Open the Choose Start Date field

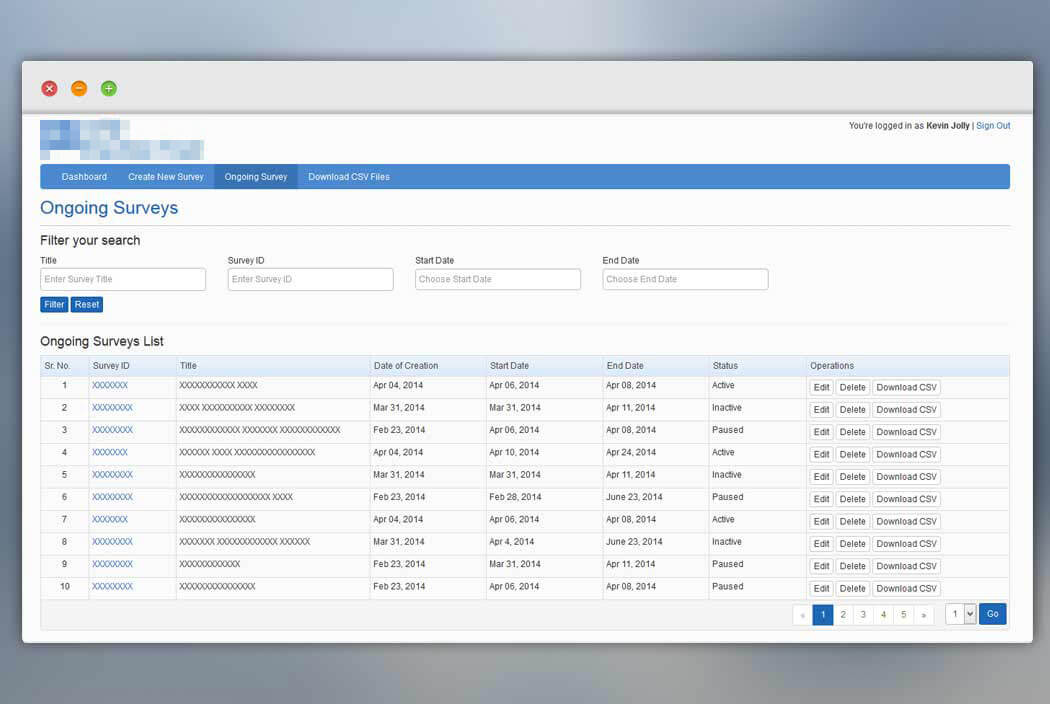tap(498, 279)
